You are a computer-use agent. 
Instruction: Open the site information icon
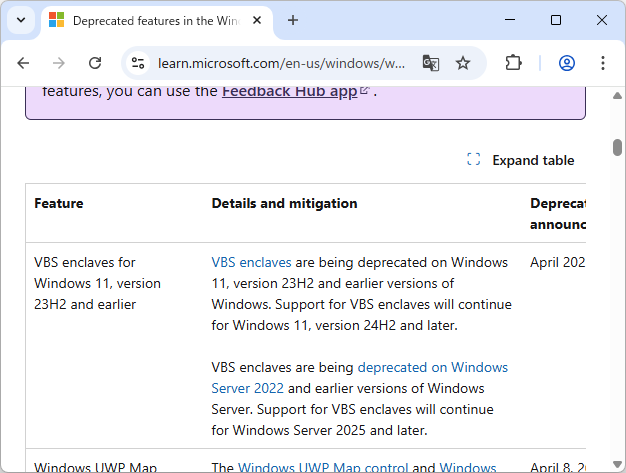coord(139,63)
